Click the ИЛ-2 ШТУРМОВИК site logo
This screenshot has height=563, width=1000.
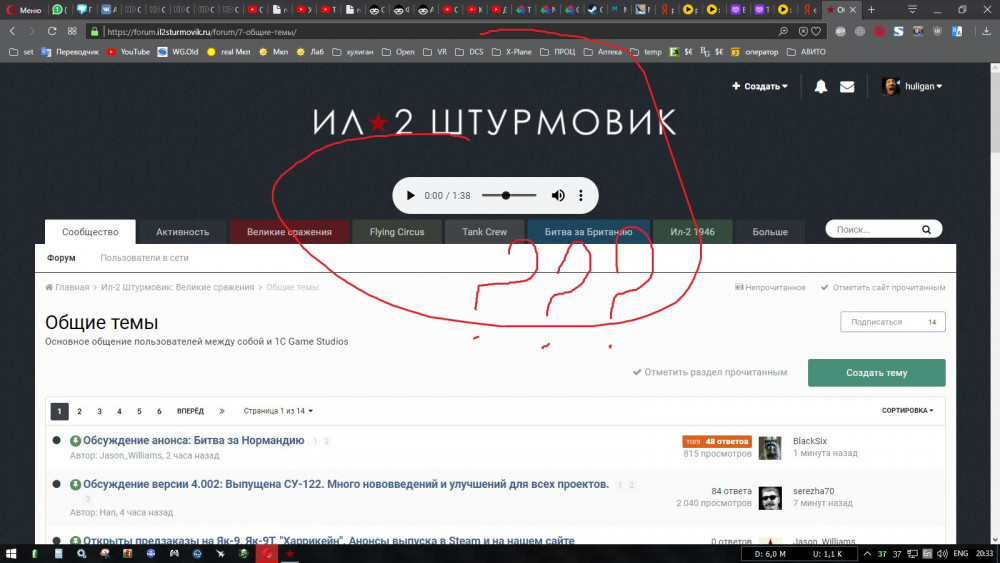pyautogui.click(x=494, y=122)
